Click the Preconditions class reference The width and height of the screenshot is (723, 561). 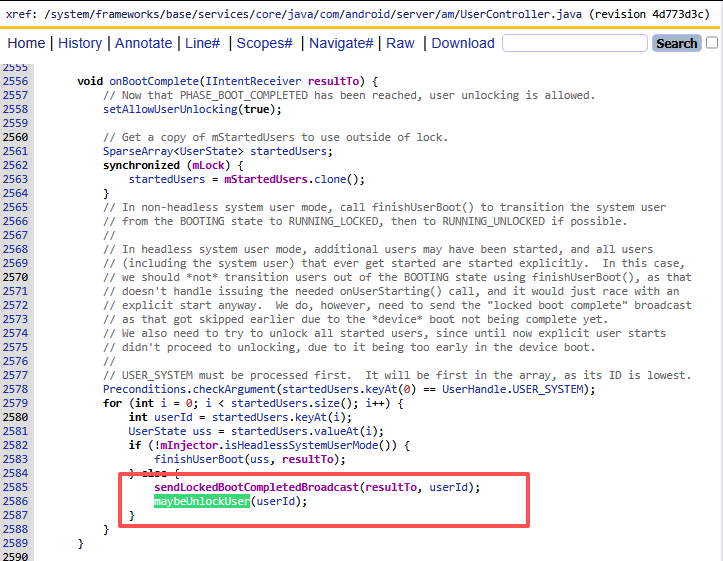point(144,390)
